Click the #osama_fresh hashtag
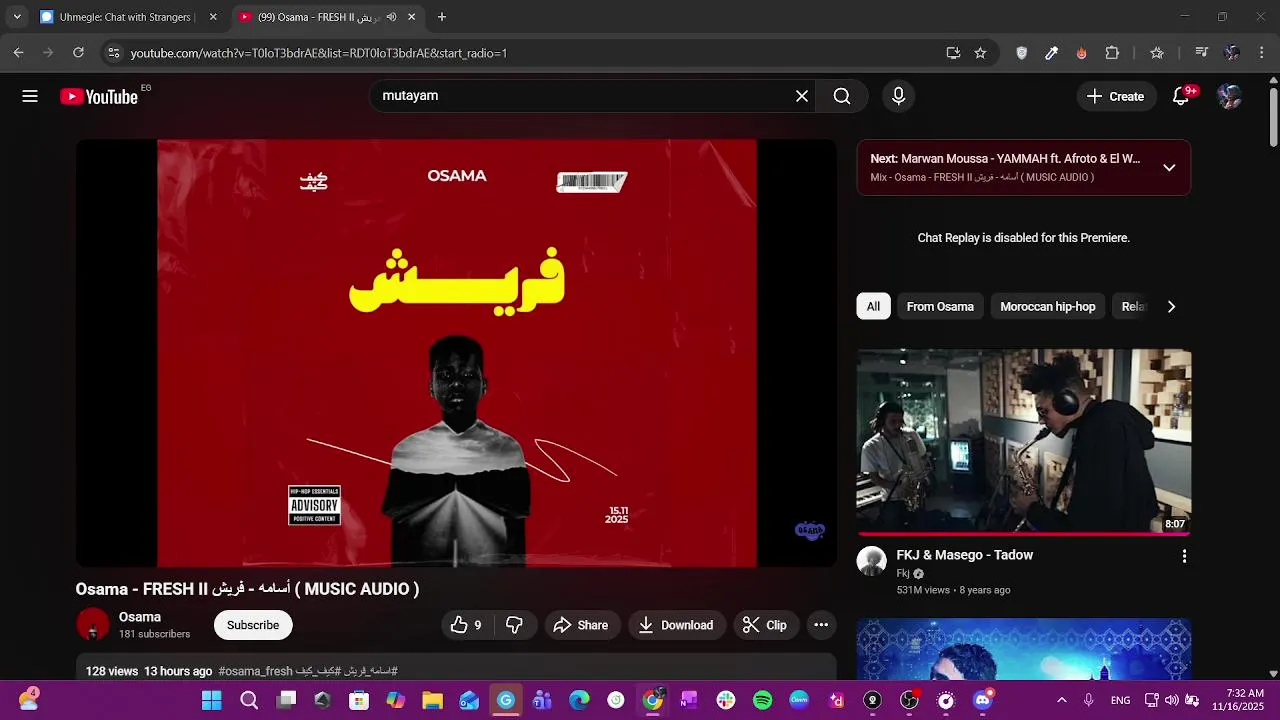The width and height of the screenshot is (1280, 720). (255, 671)
